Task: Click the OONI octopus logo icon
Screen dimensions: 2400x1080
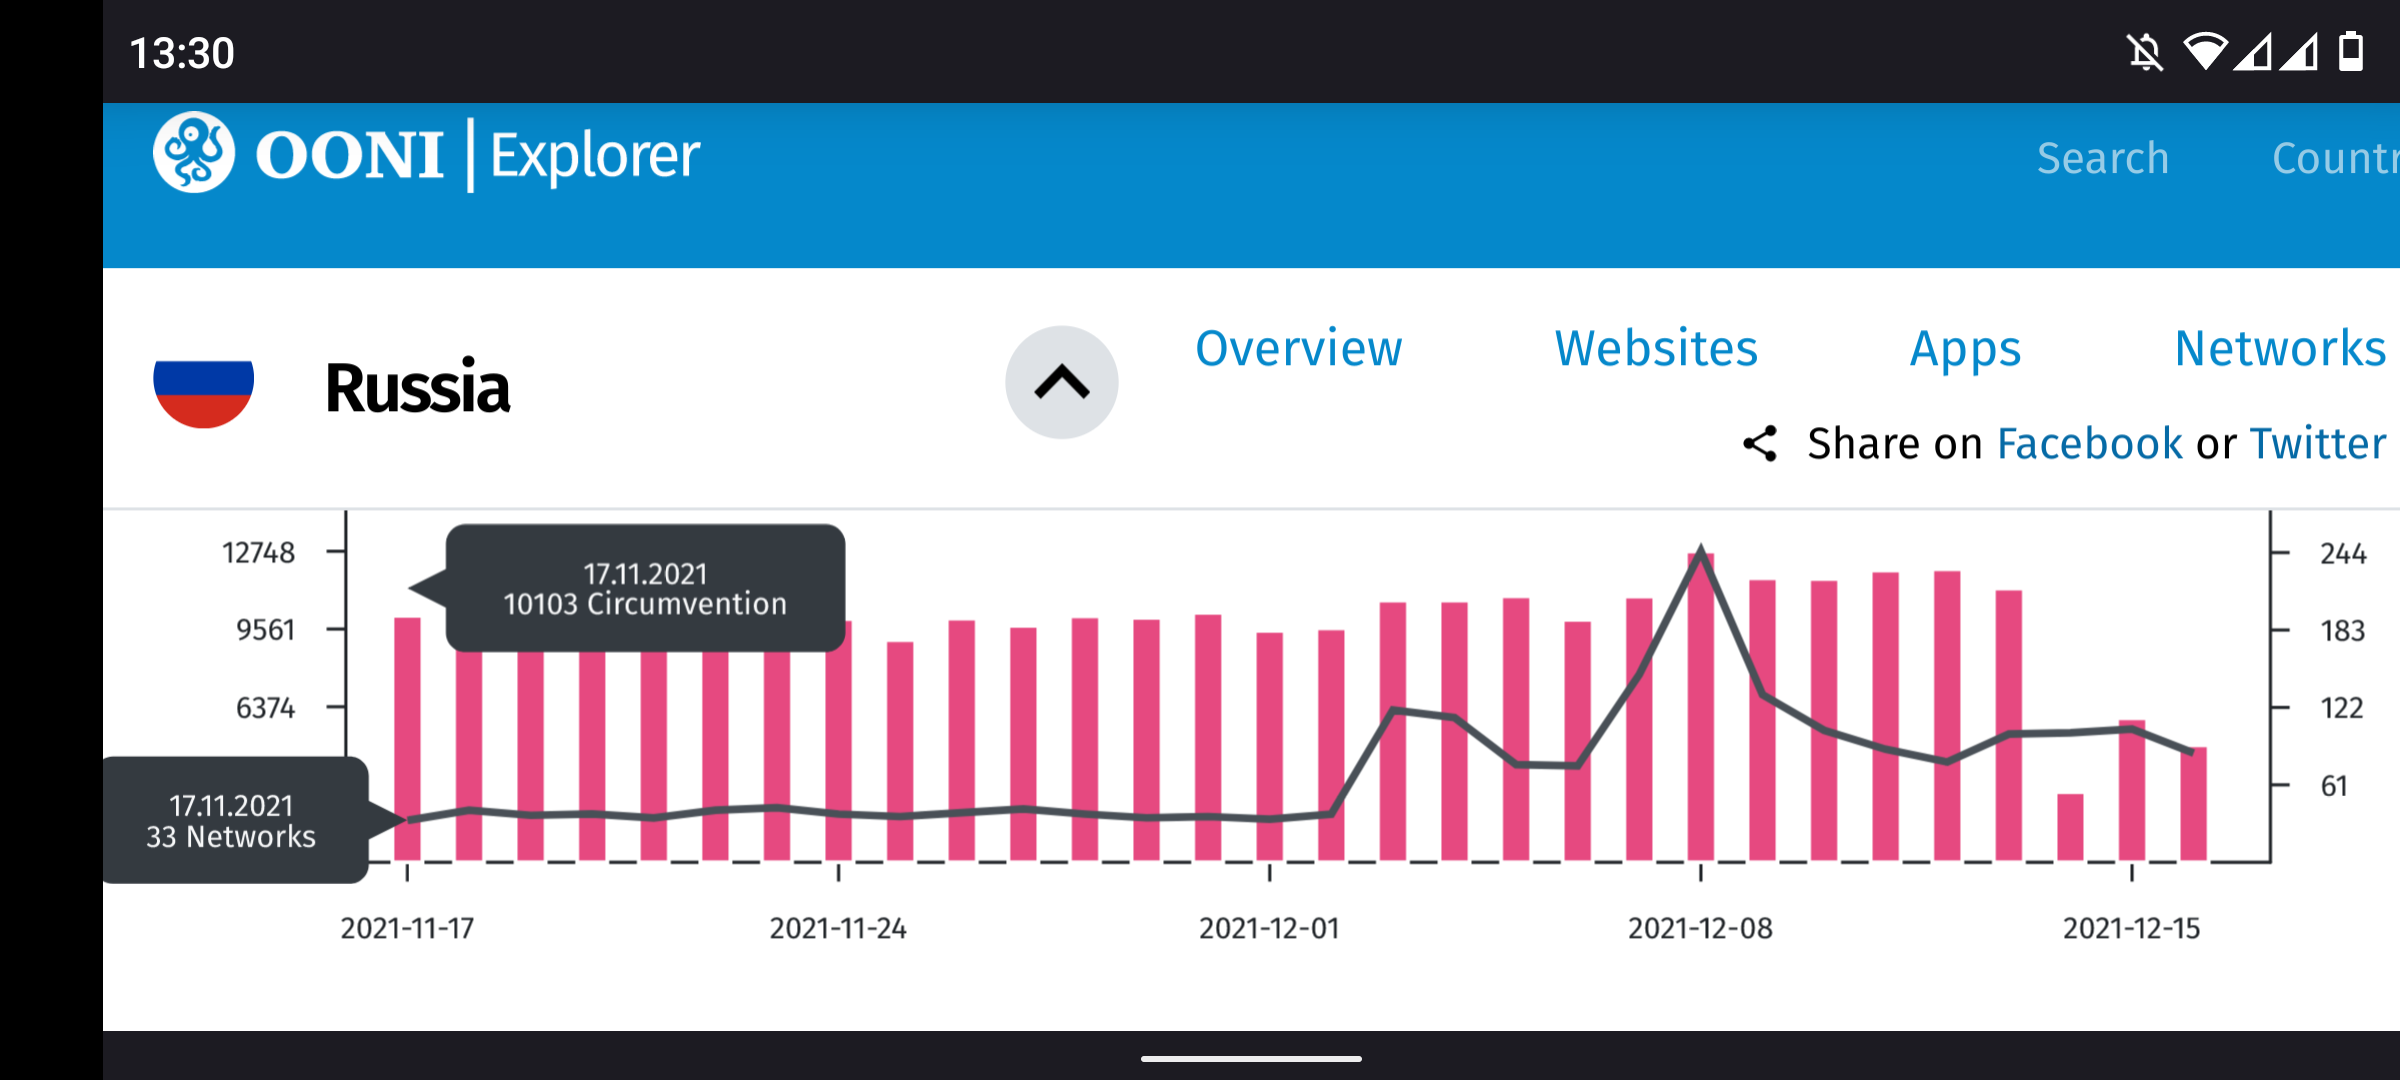Action: click(194, 153)
